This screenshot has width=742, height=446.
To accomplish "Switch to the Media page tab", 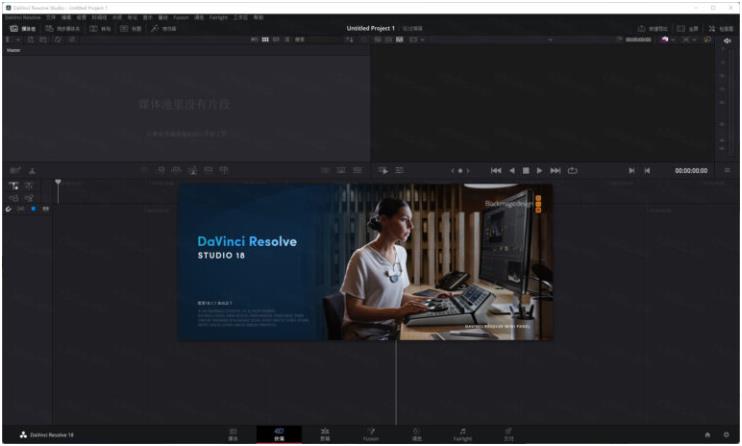I will 233,435.
